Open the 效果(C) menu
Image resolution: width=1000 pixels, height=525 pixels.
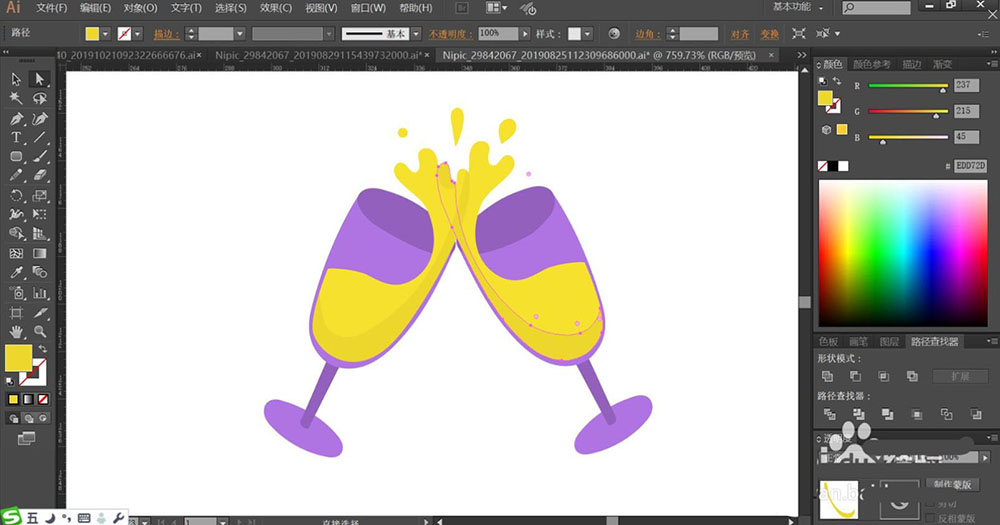point(275,8)
